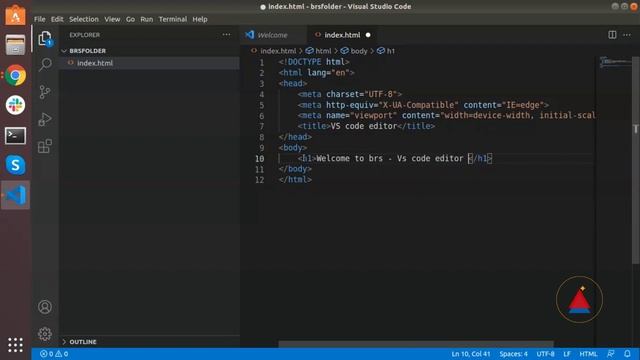Click the EXPLORER panel title
640x360 pixels.
[84, 35]
